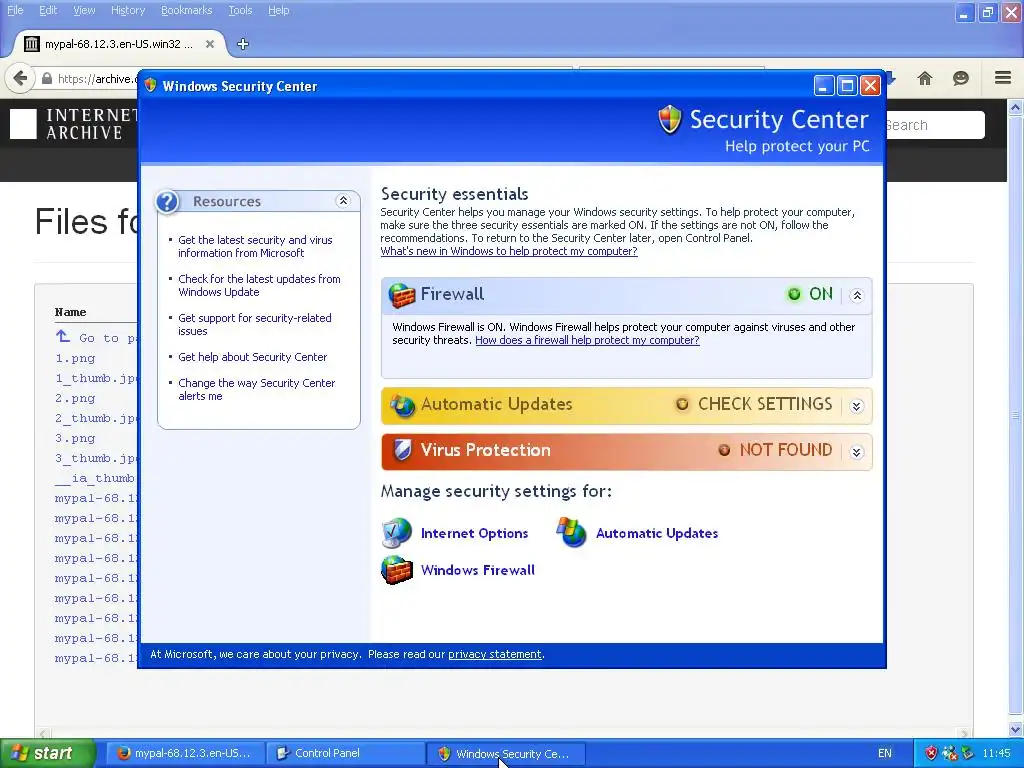The height and width of the screenshot is (768, 1024).
Task: Click the Security Center header shield icon
Action: (x=670, y=120)
